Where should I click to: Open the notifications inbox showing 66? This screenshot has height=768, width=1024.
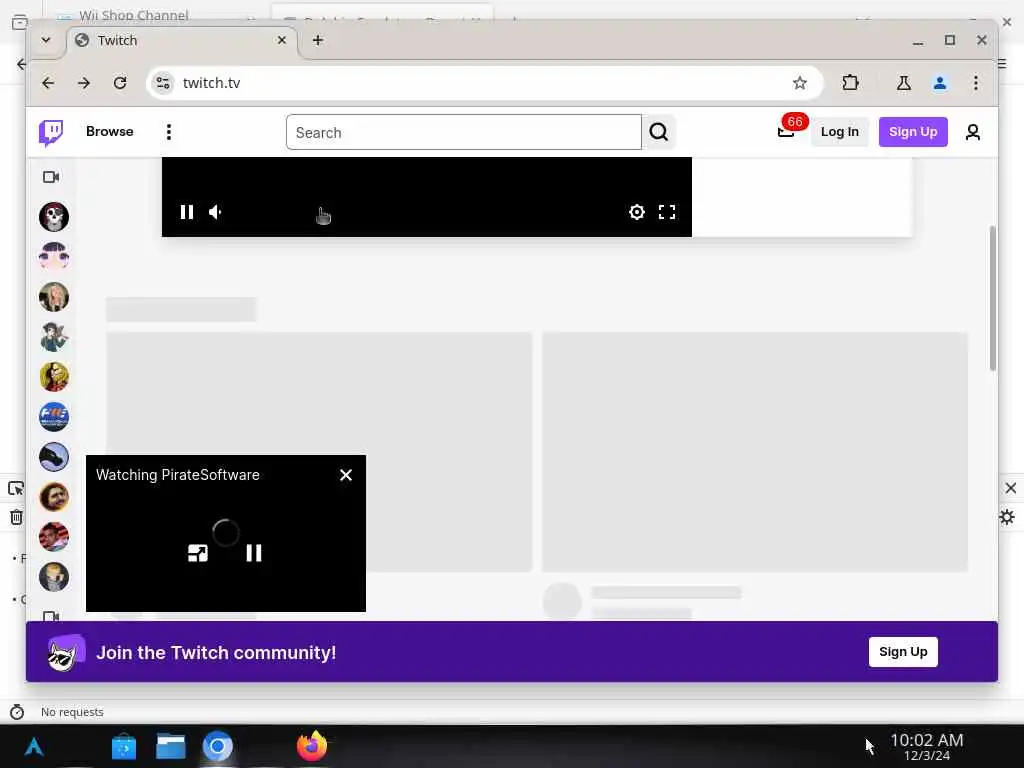click(786, 132)
